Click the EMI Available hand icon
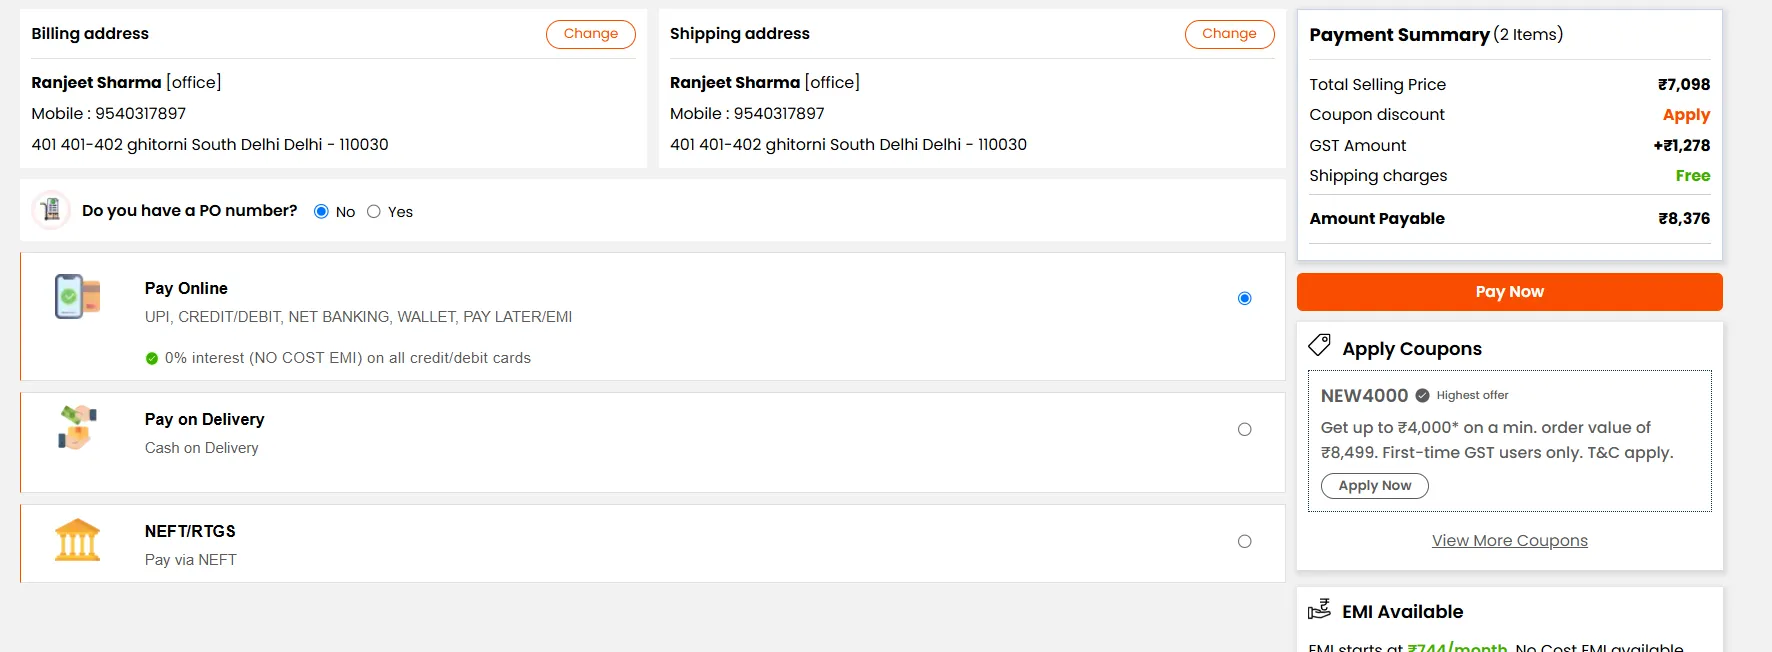 coord(1320,609)
